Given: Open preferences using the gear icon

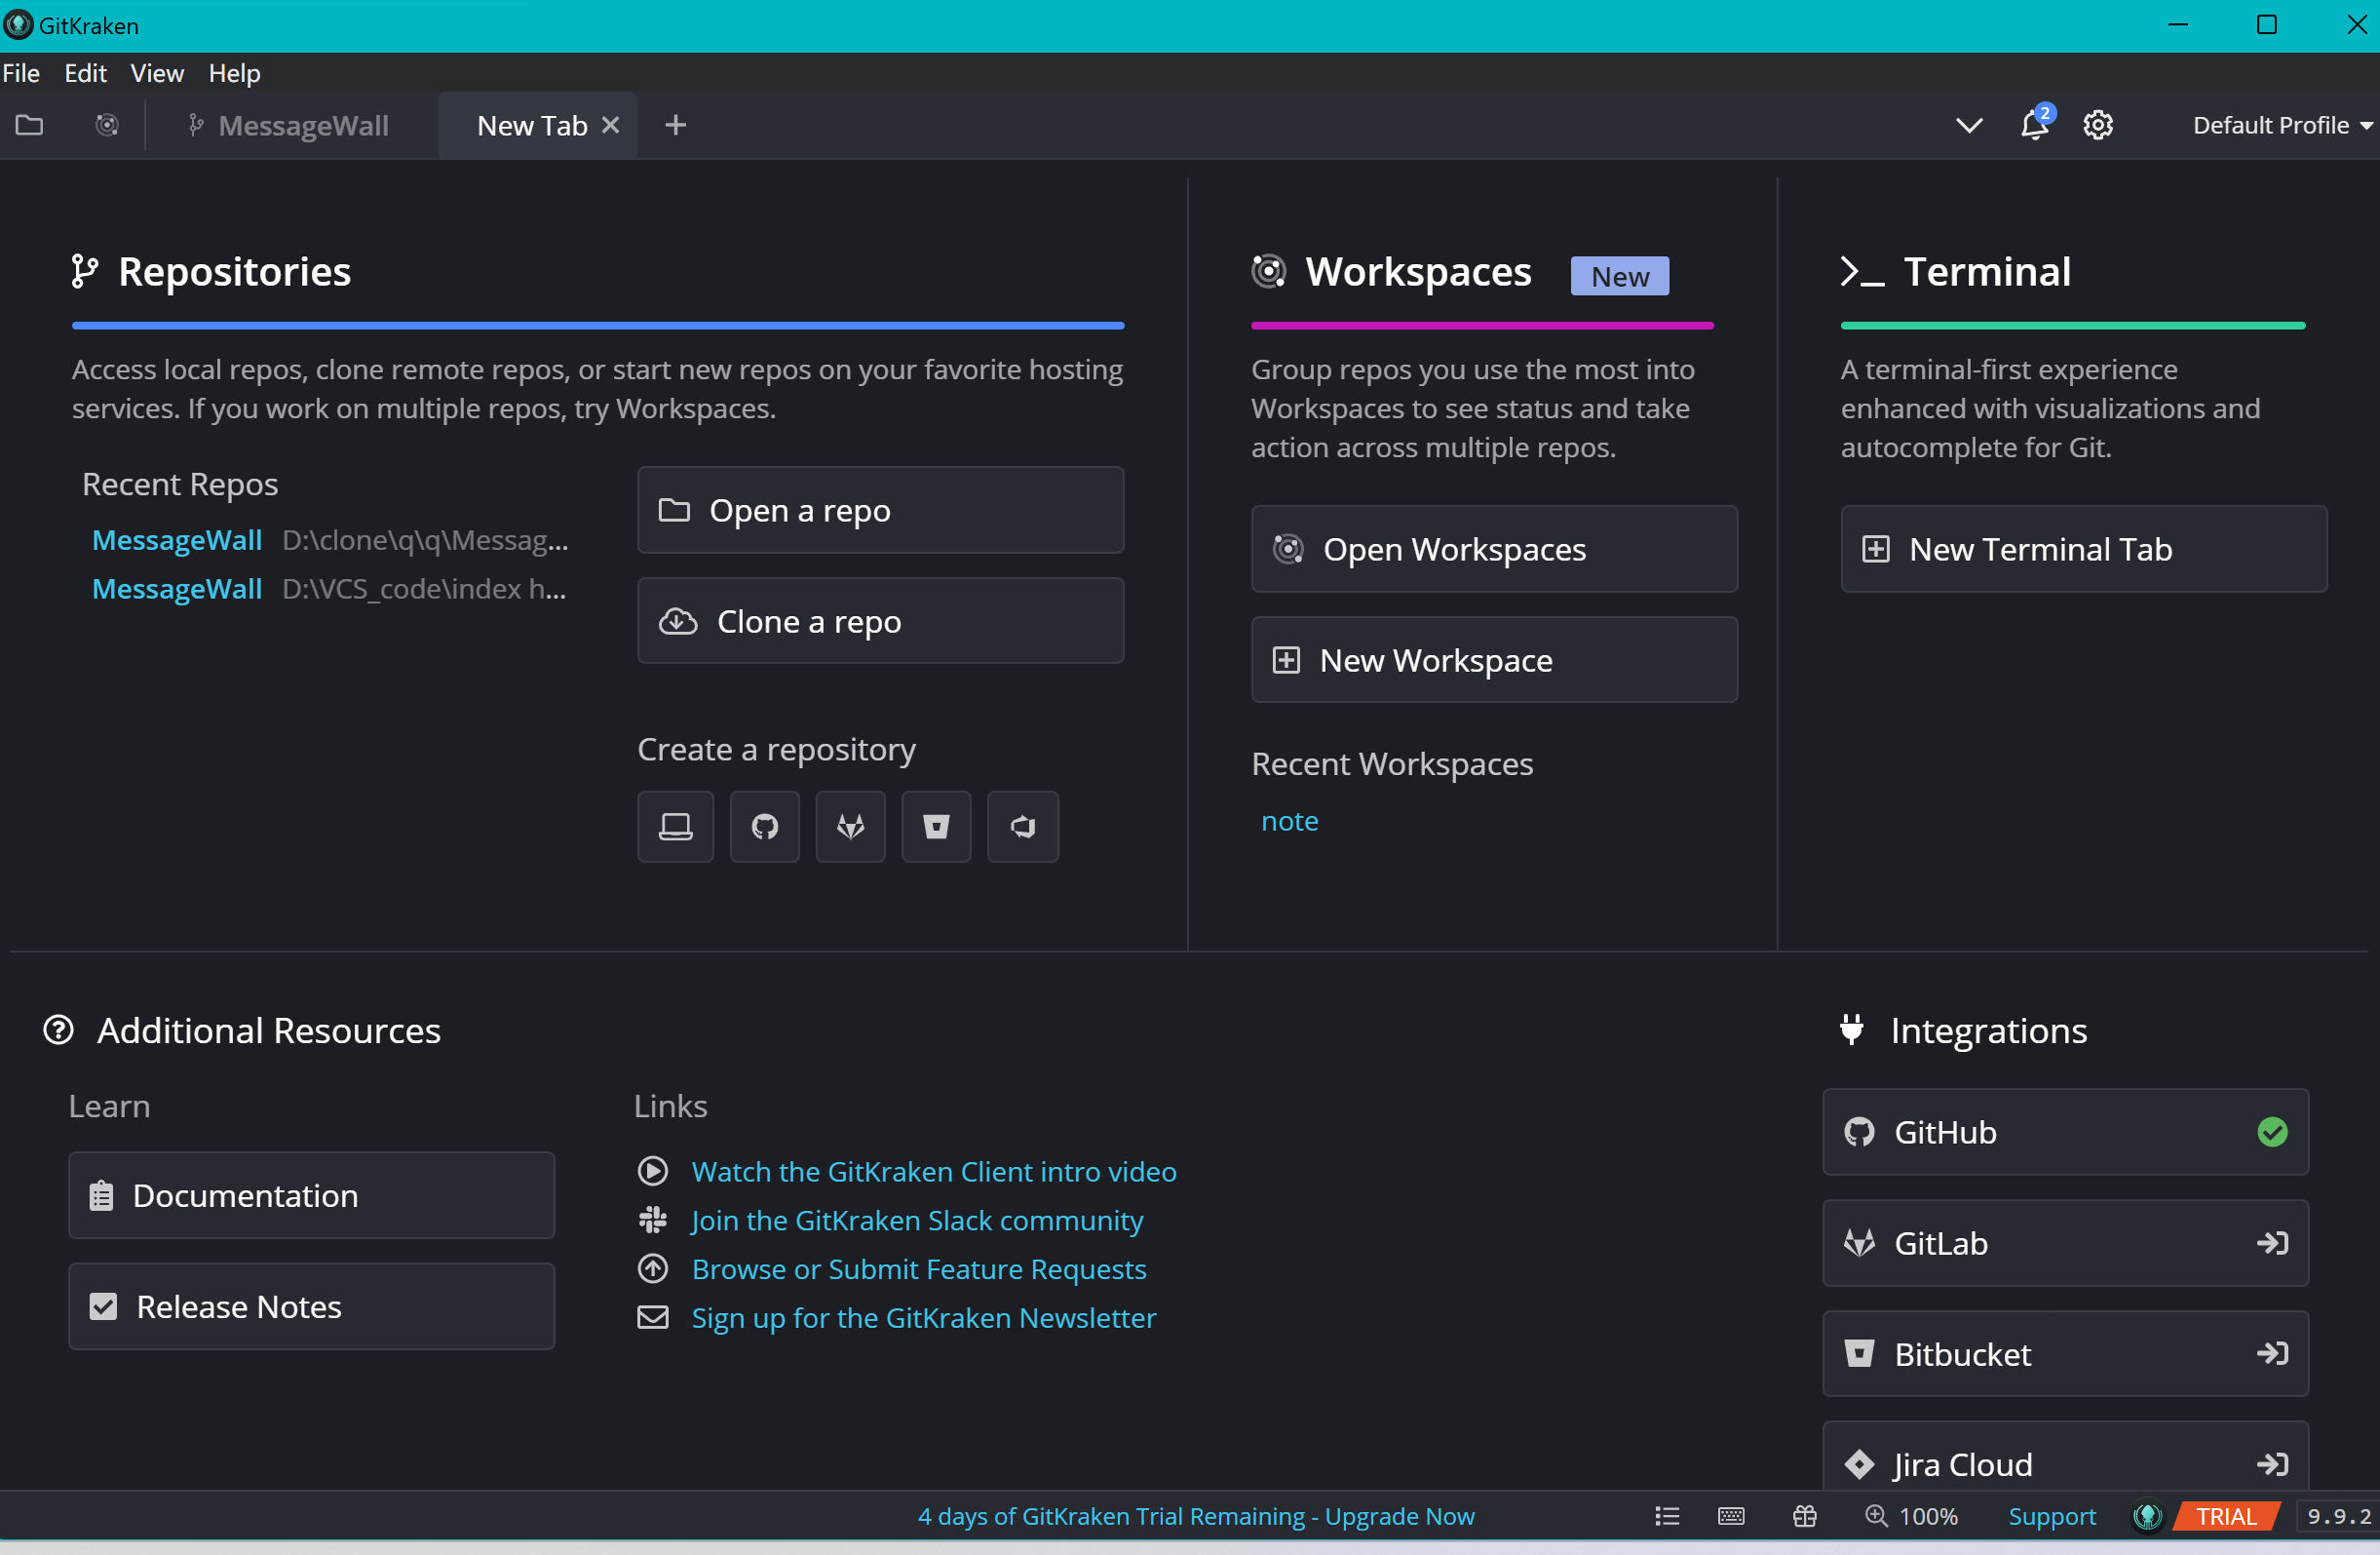Looking at the screenshot, I should pyautogui.click(x=2097, y=125).
